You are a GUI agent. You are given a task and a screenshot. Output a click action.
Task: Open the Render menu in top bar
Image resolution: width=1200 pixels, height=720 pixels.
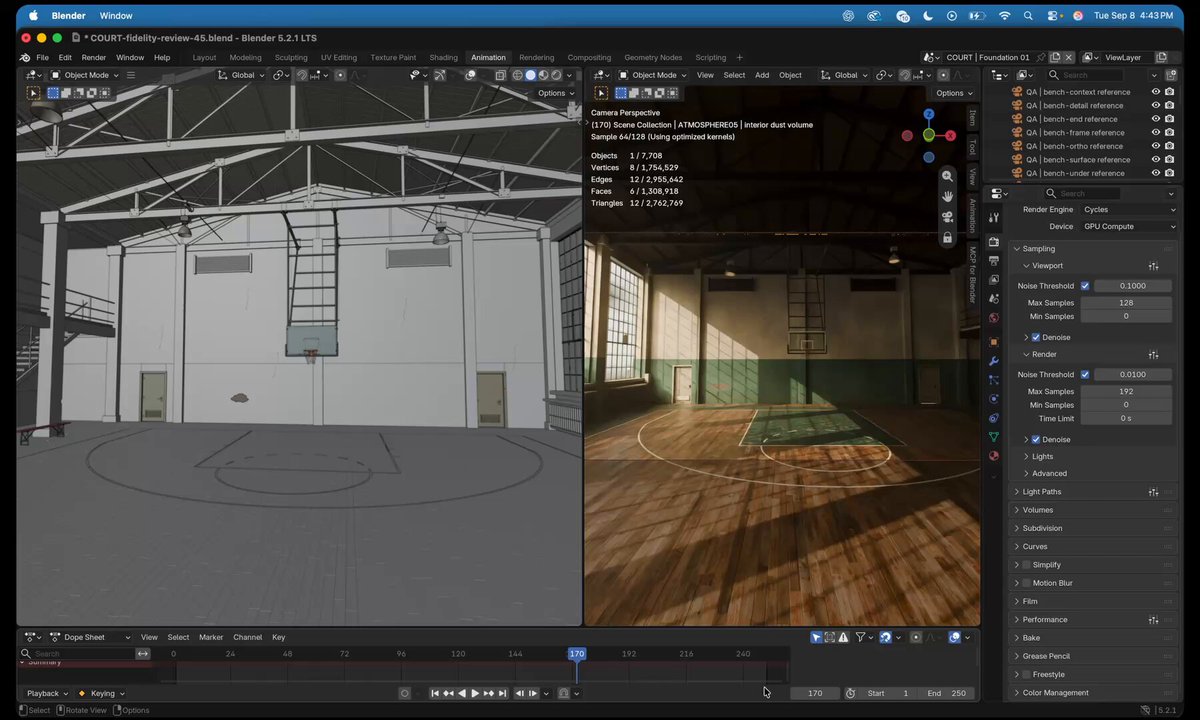pyautogui.click(x=94, y=58)
